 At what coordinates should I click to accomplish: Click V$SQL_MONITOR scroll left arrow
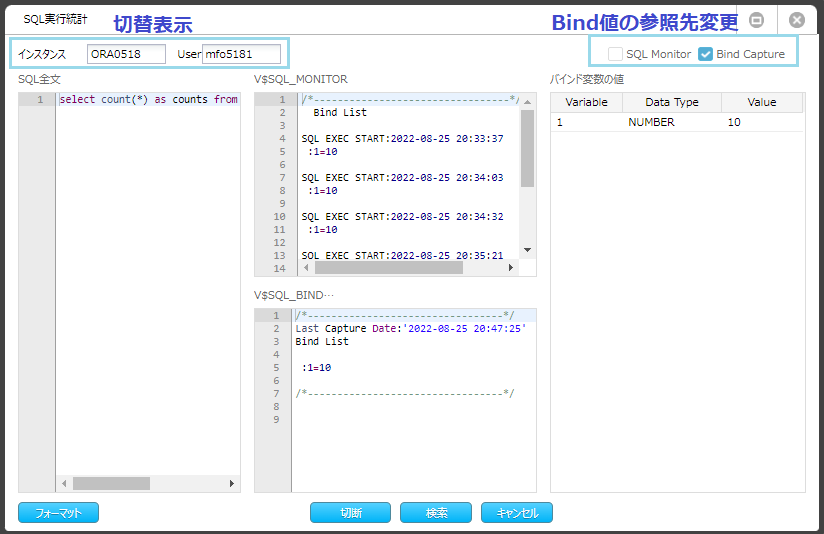click(x=306, y=268)
